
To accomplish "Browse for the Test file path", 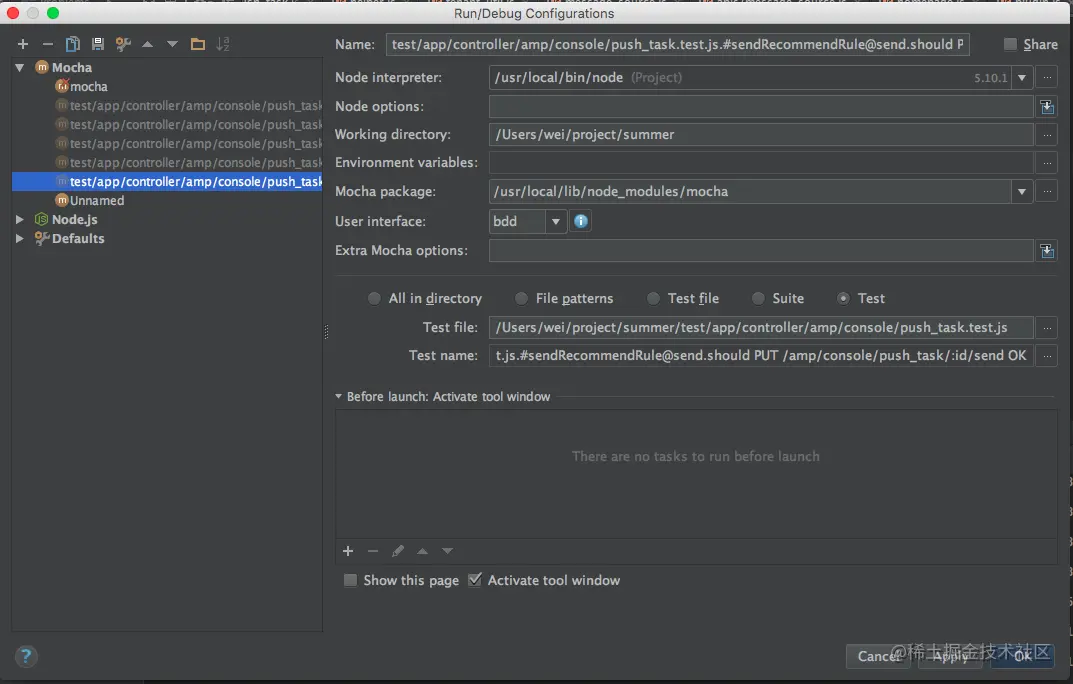I will pyautogui.click(x=1047, y=328).
